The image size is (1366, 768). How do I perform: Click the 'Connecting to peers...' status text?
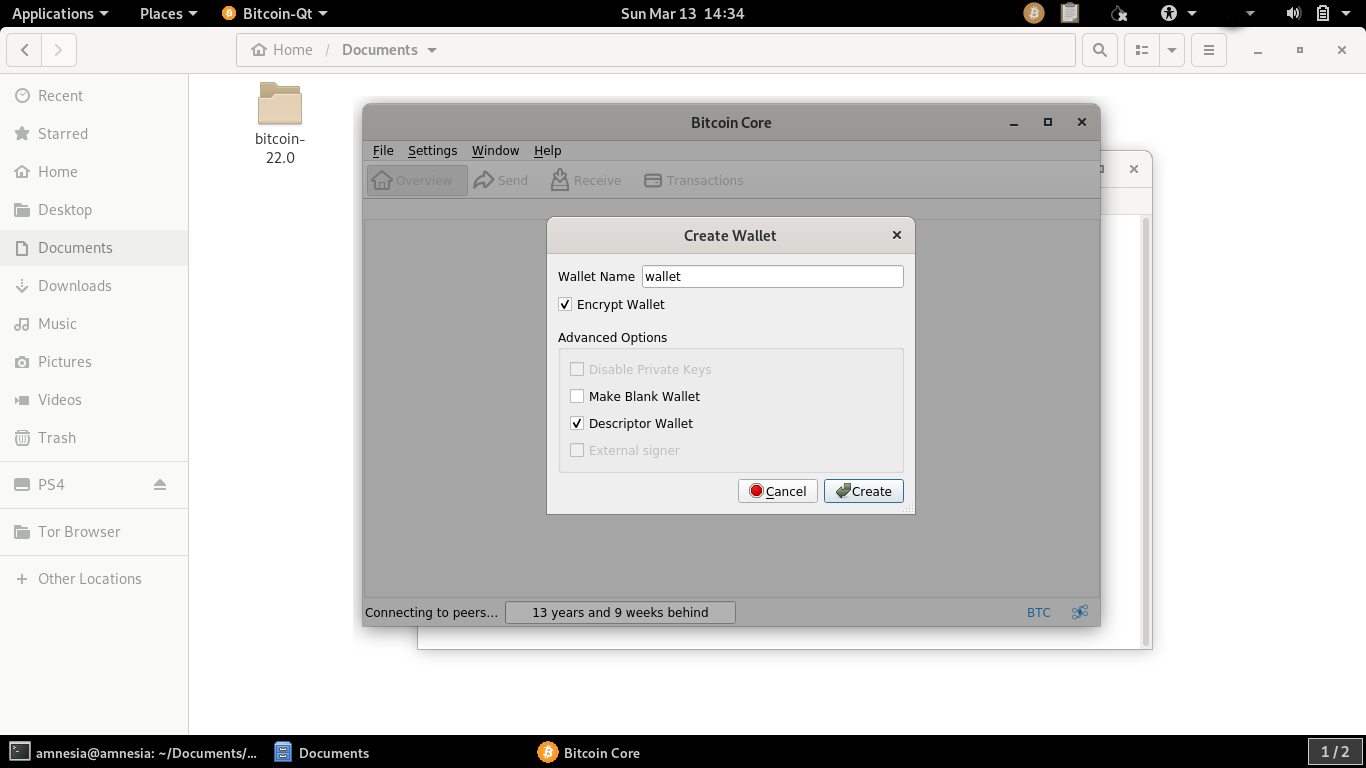431,612
